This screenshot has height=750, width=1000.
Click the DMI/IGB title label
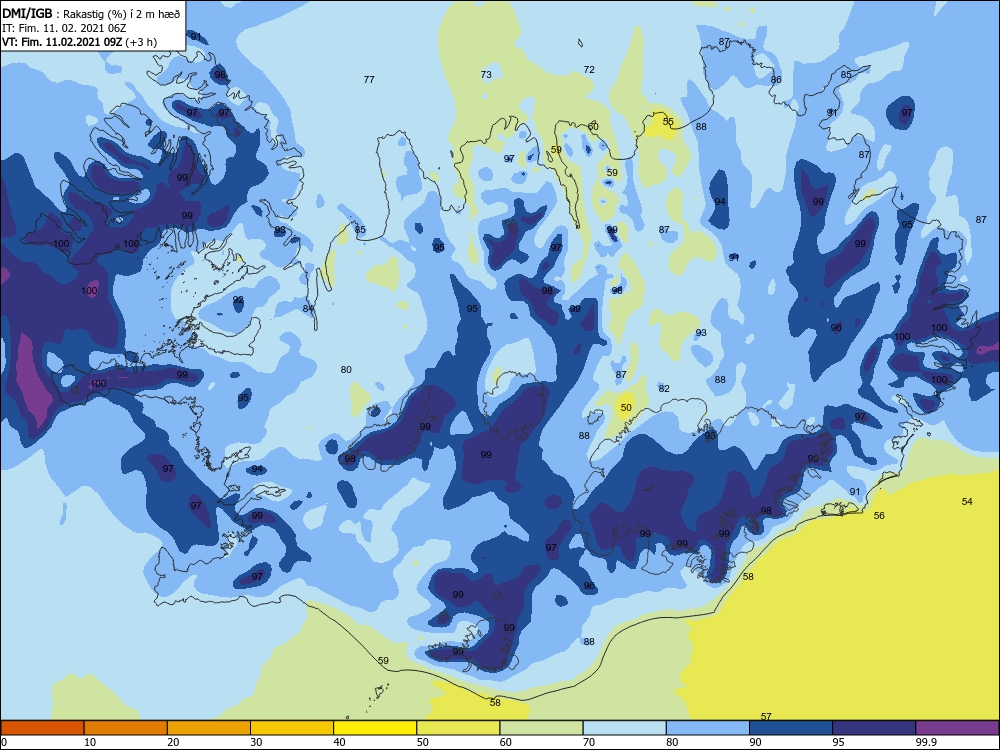click(x=27, y=14)
